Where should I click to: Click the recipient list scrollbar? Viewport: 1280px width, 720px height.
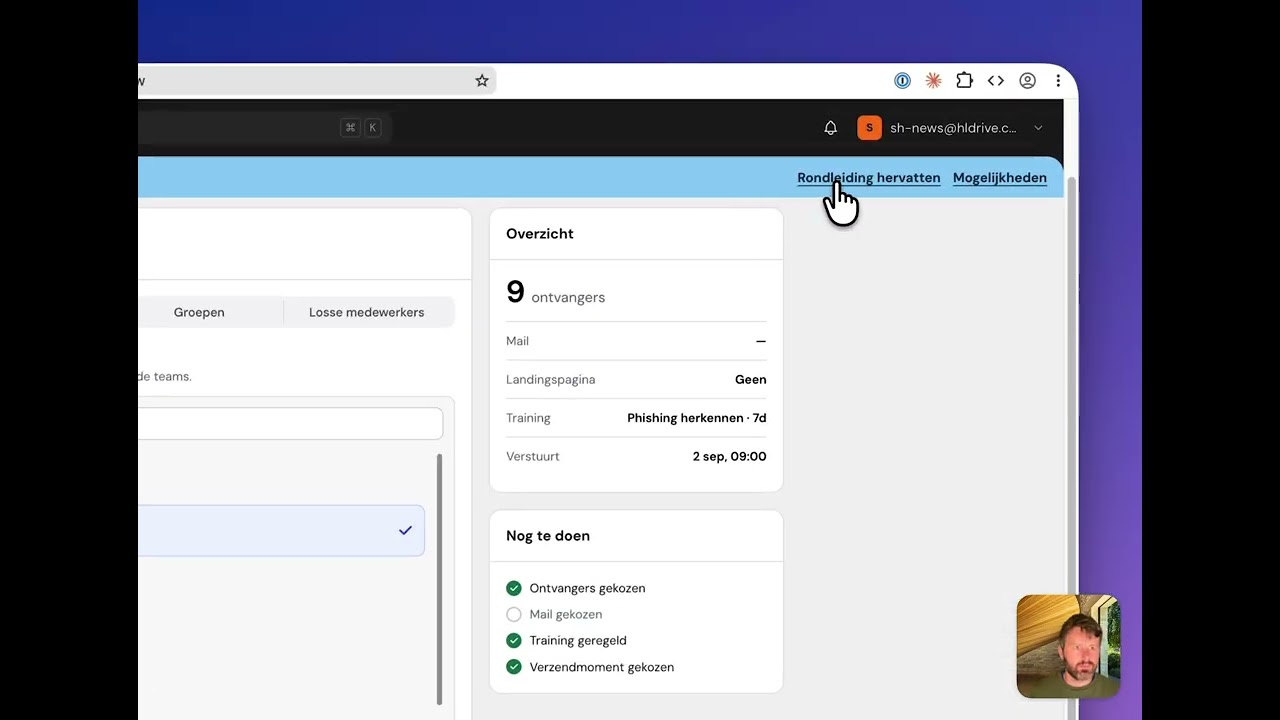pos(439,580)
